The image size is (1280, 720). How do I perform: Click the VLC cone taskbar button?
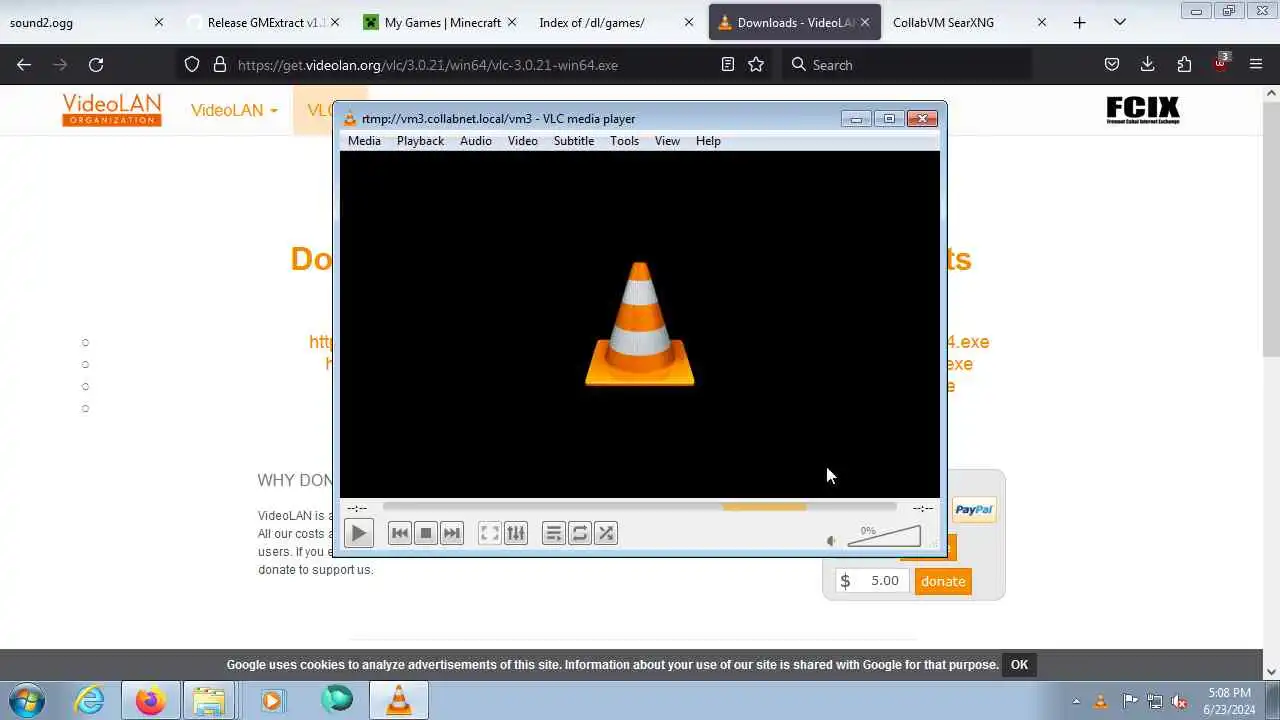pos(399,700)
